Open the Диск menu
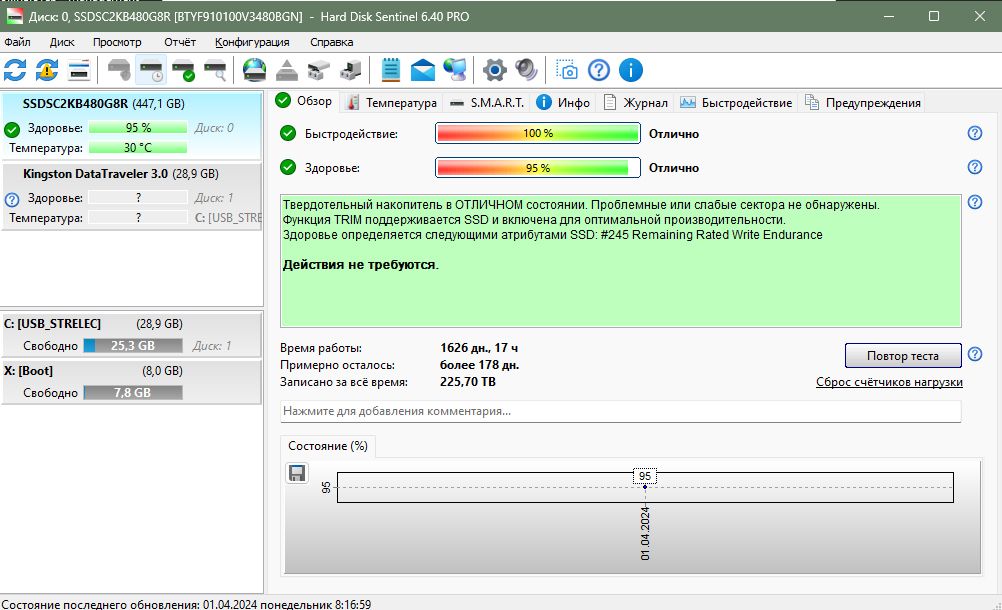The width and height of the screenshot is (1002, 610). [x=62, y=42]
